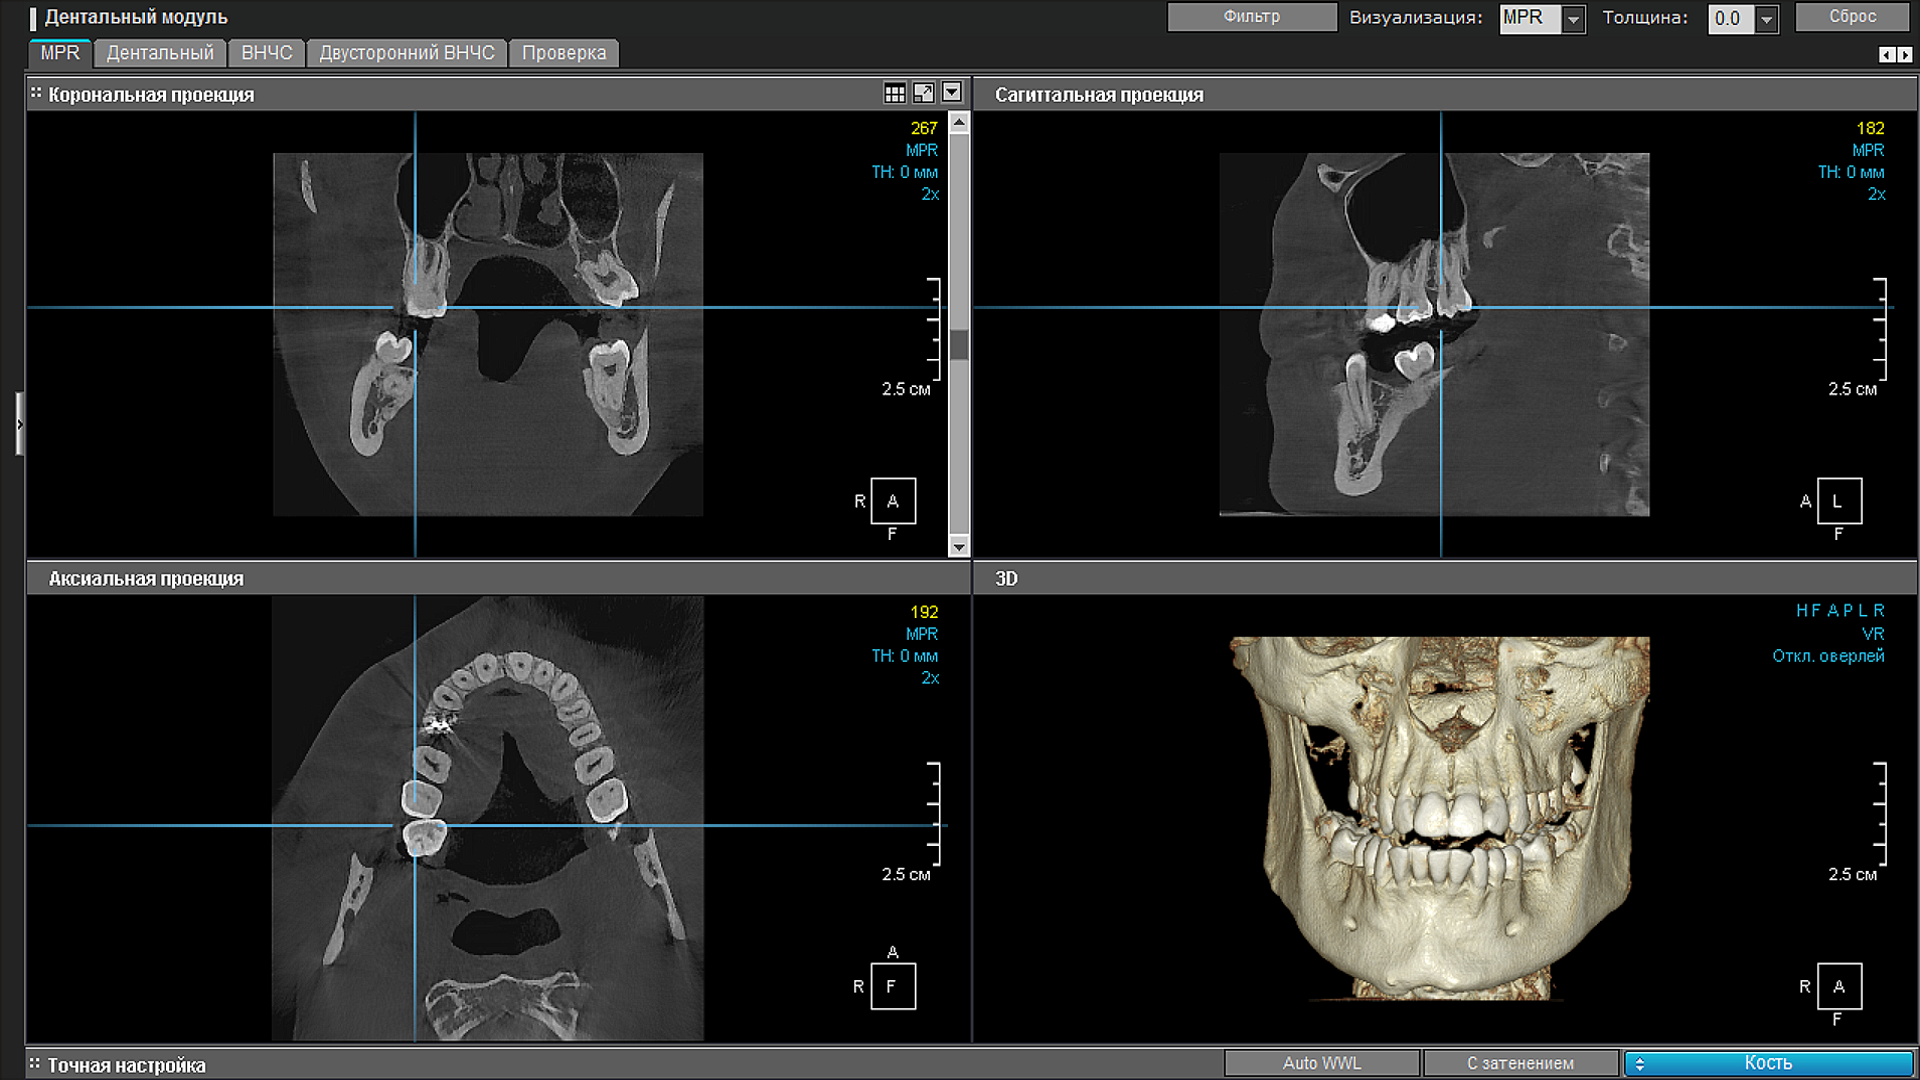Toggle the С затенением shading option
The height and width of the screenshot is (1080, 1920).
[x=1520, y=1063]
